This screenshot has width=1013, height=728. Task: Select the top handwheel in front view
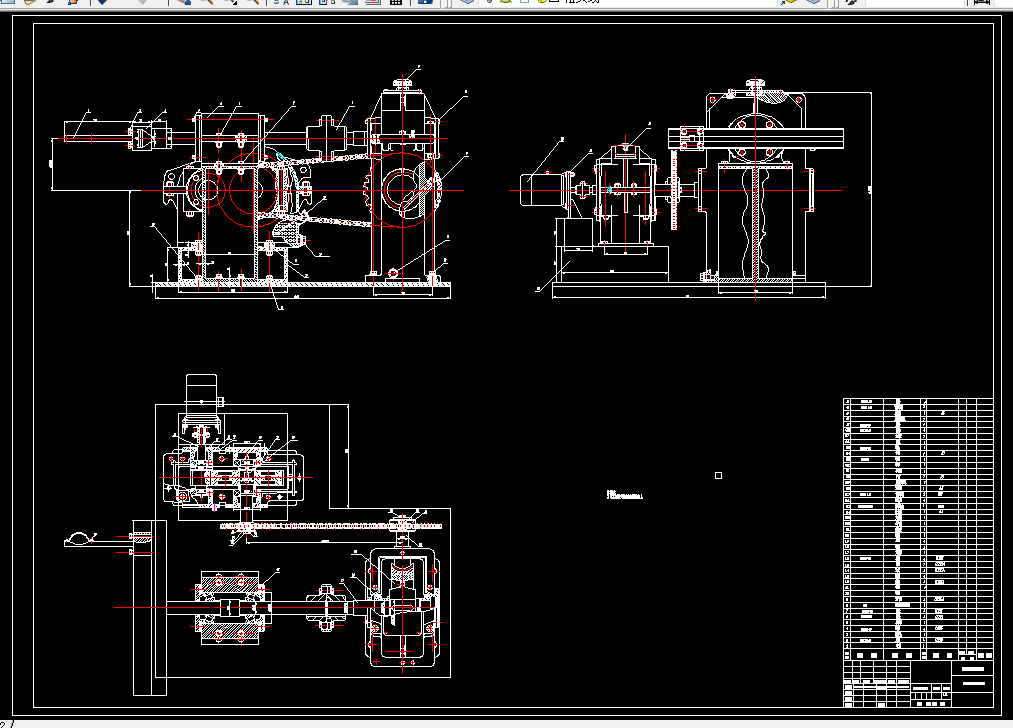pos(403,83)
